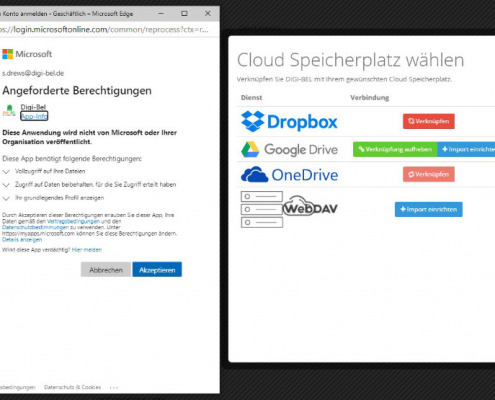Click 'Hier melden' link
This screenshot has height=400, width=495.
[x=87, y=250]
